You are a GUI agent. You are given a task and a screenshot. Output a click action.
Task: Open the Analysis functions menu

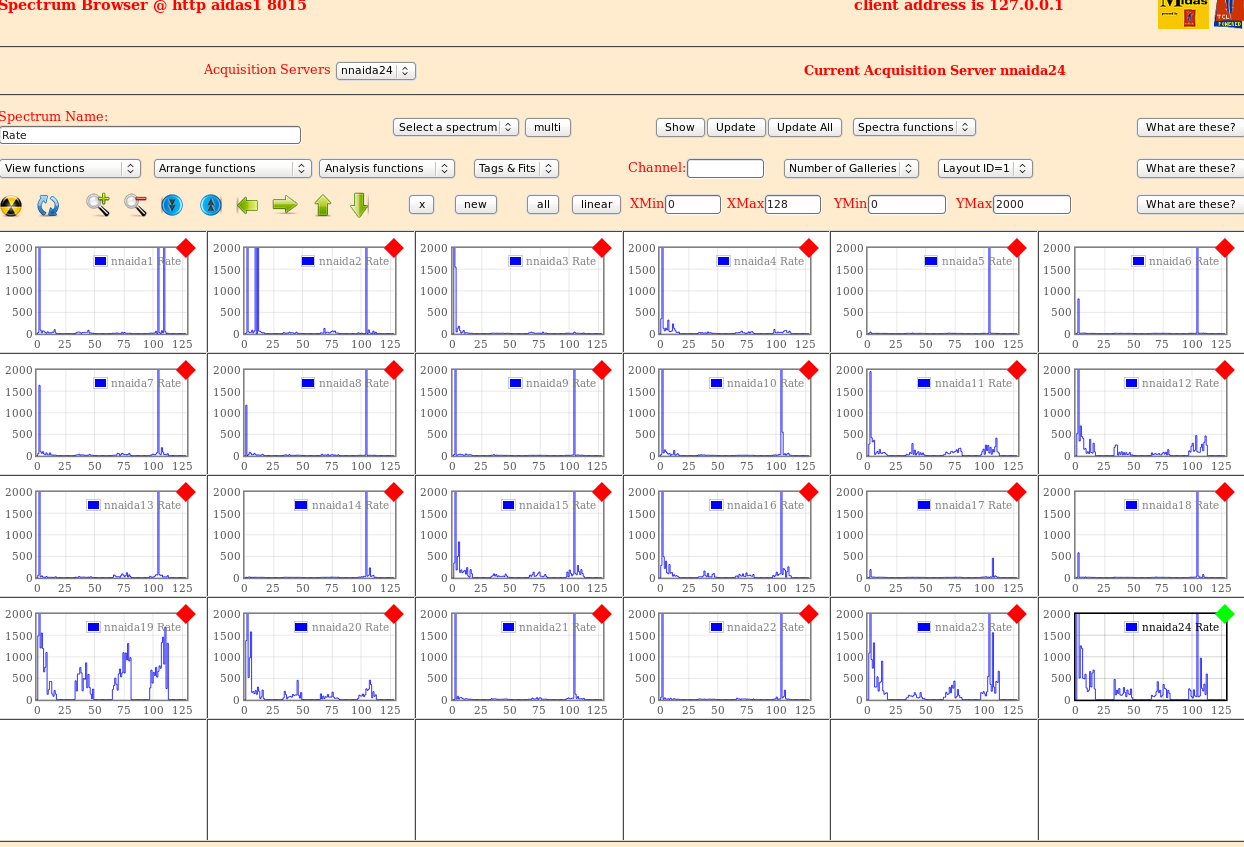386,169
